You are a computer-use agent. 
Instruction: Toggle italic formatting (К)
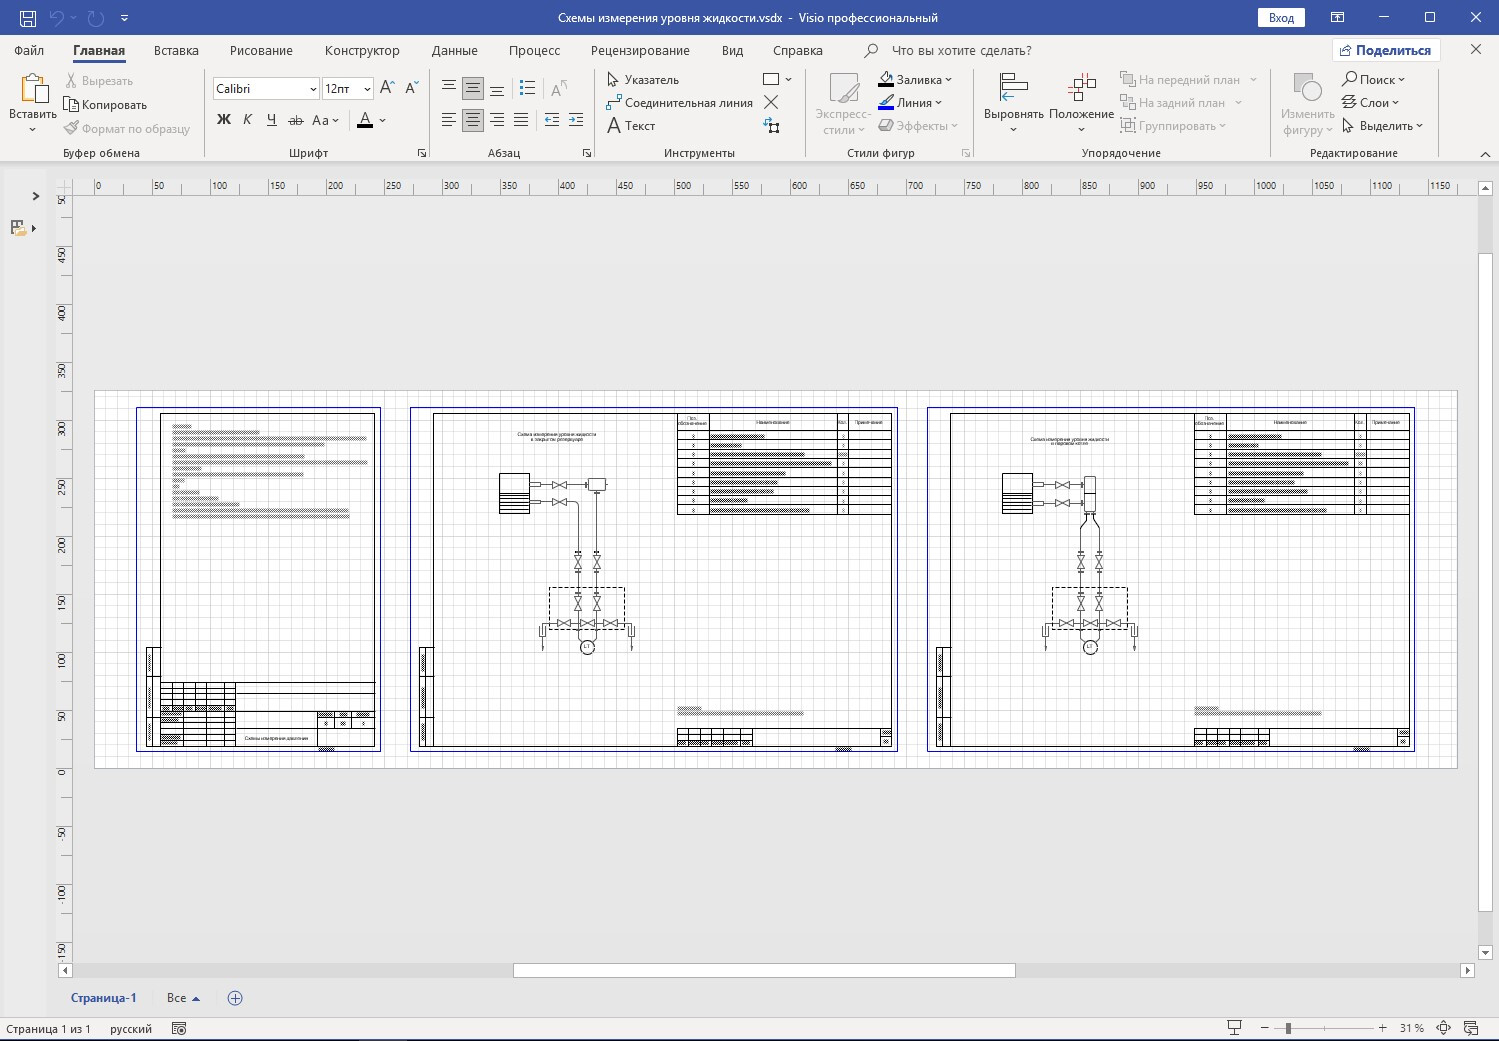click(248, 120)
